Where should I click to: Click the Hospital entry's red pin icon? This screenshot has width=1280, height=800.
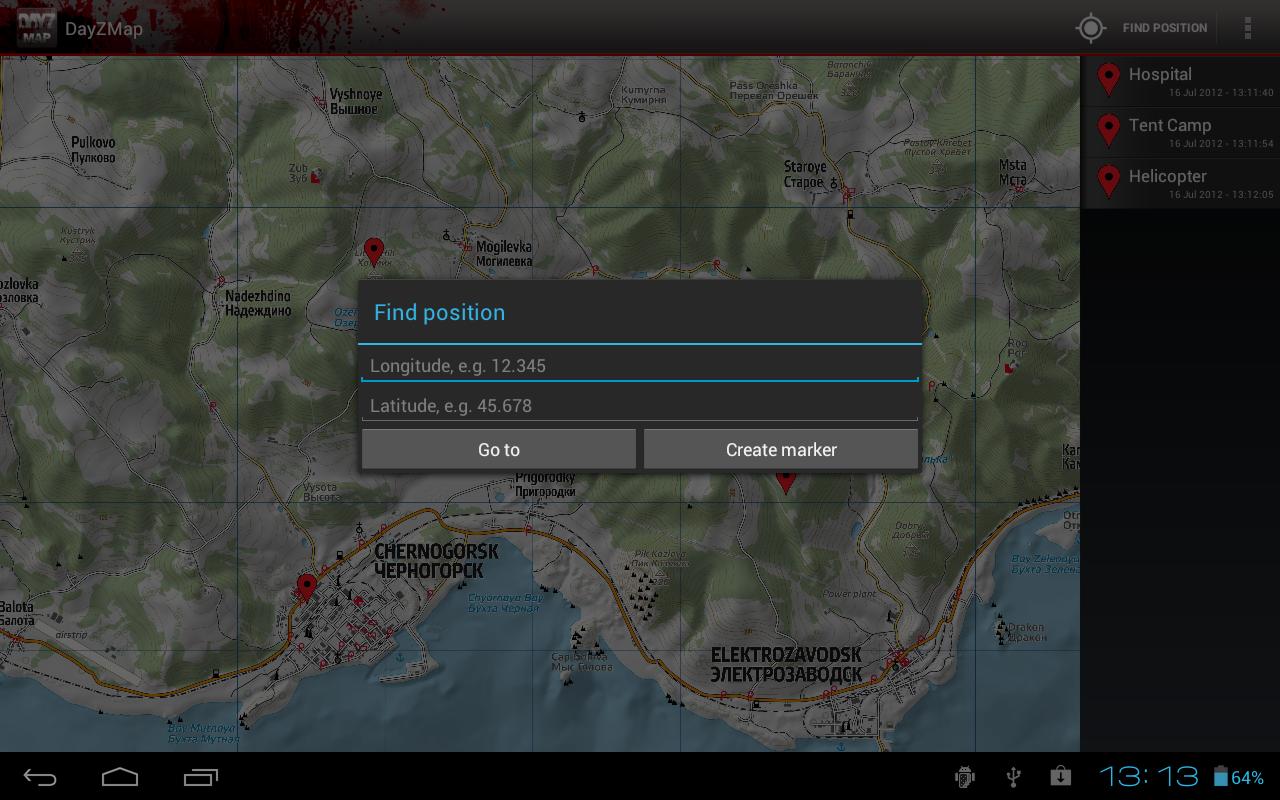click(1108, 80)
